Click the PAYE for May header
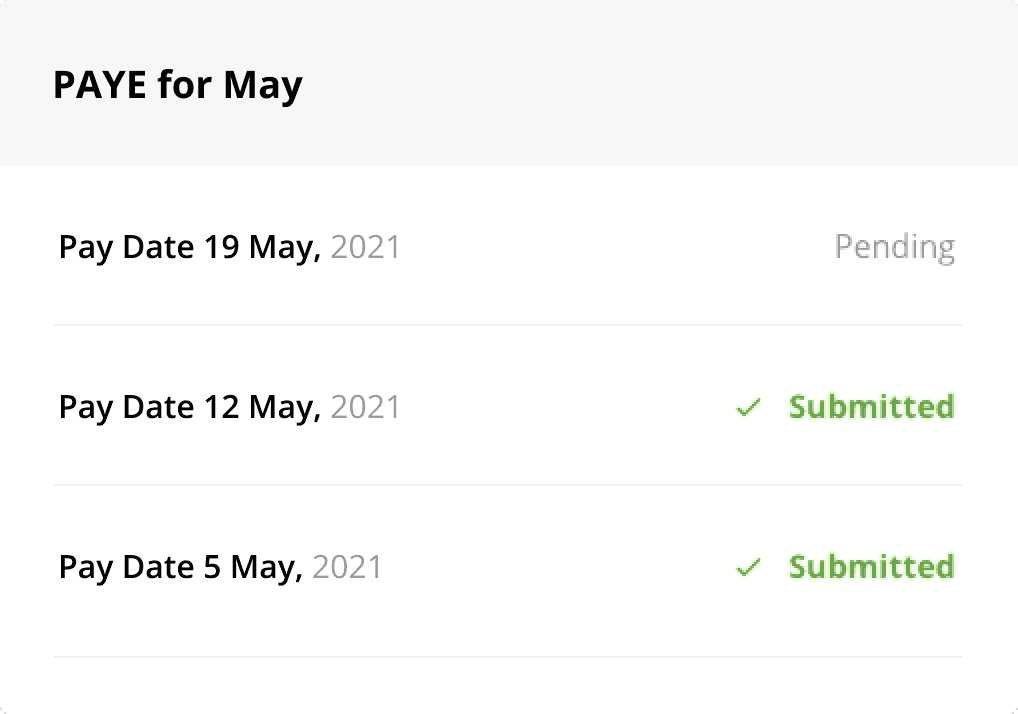 [178, 85]
